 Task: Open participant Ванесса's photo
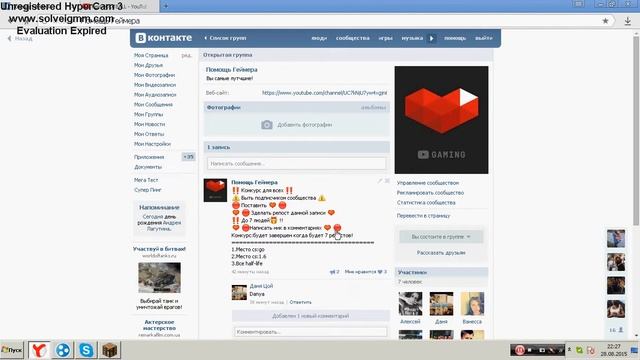click(472, 304)
